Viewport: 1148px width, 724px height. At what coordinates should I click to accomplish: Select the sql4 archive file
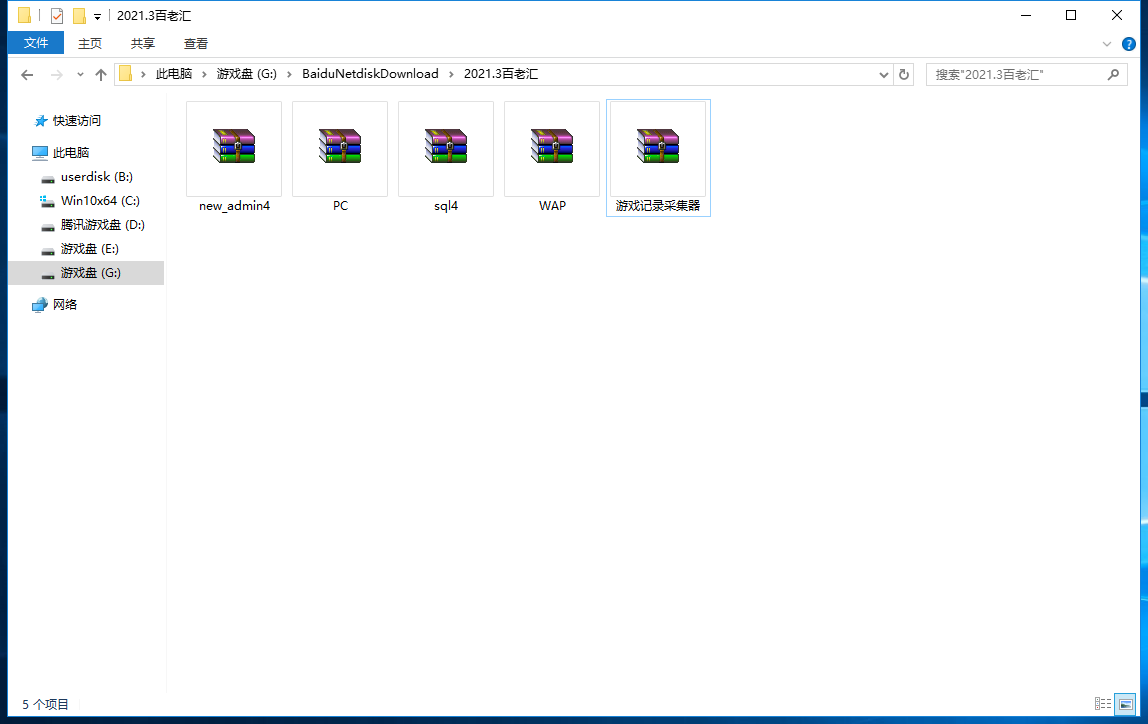[446, 148]
